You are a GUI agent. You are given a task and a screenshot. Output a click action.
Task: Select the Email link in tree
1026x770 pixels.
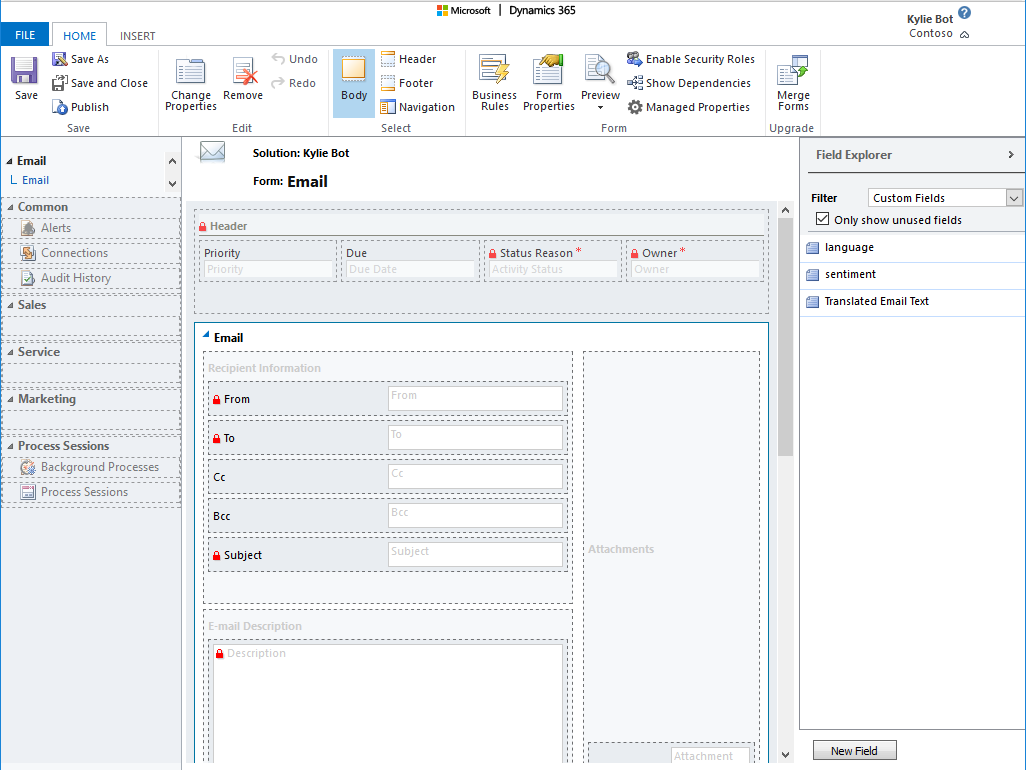(x=35, y=180)
